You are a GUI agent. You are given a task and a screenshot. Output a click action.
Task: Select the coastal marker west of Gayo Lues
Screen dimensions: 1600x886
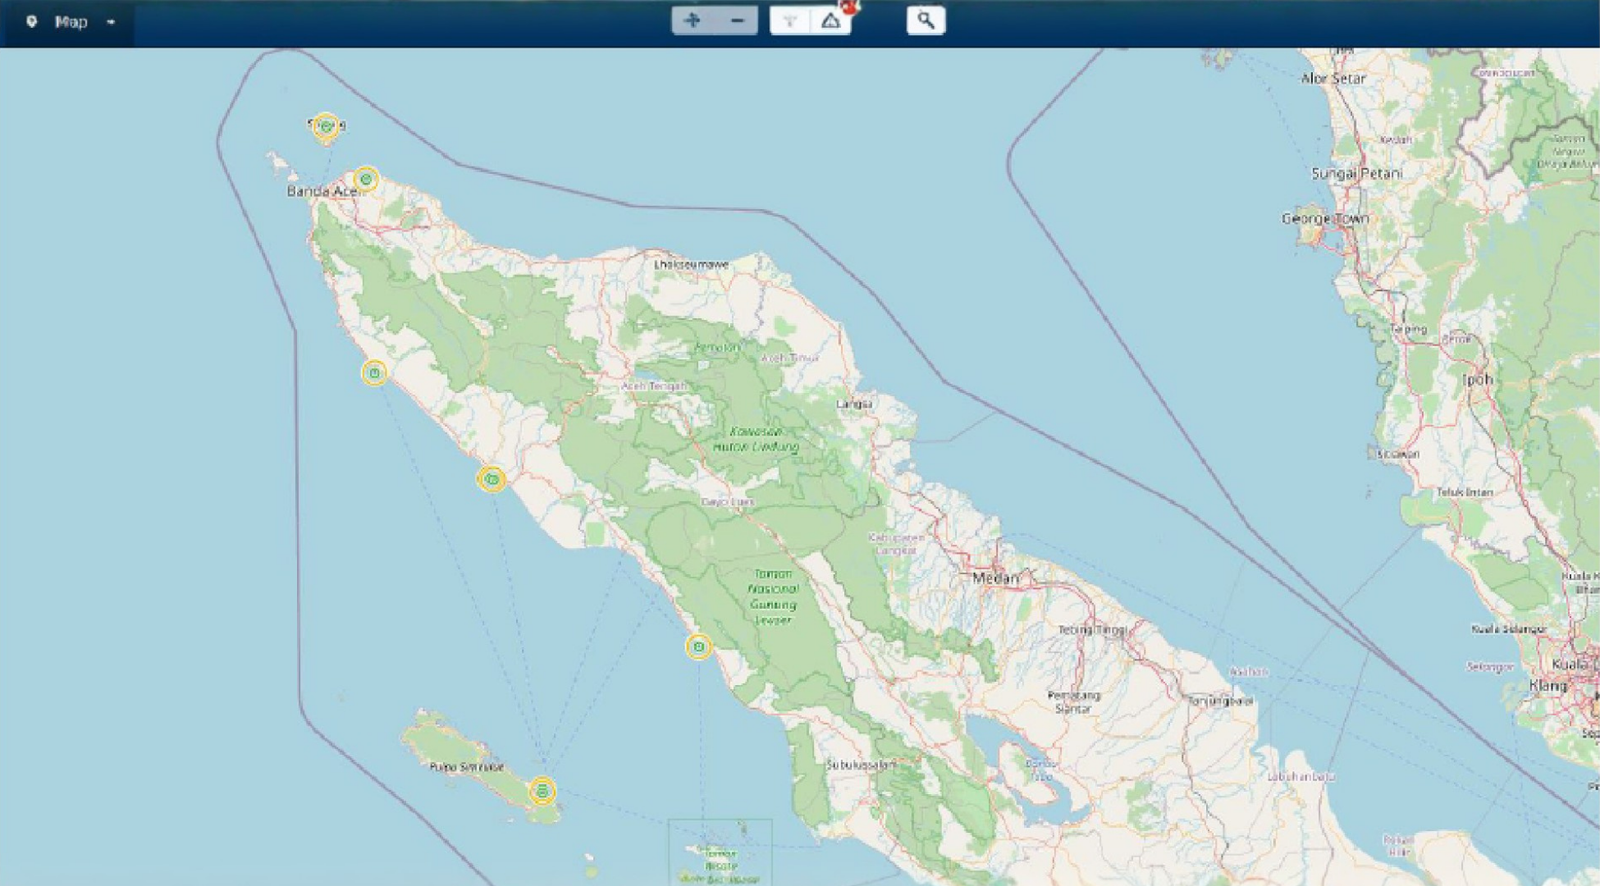(x=491, y=480)
